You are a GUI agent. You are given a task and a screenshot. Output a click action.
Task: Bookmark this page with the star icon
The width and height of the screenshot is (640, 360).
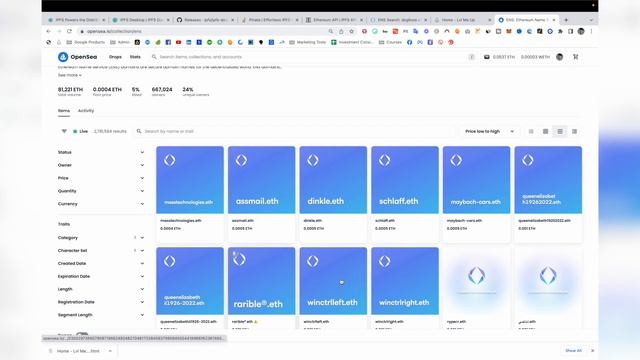coord(351,31)
